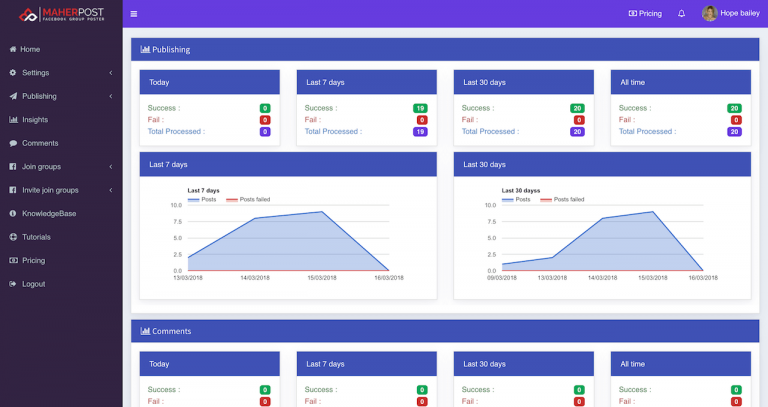Expand the Publishing submenu arrow
Viewport: 768px width, 407px height.
[110, 96]
